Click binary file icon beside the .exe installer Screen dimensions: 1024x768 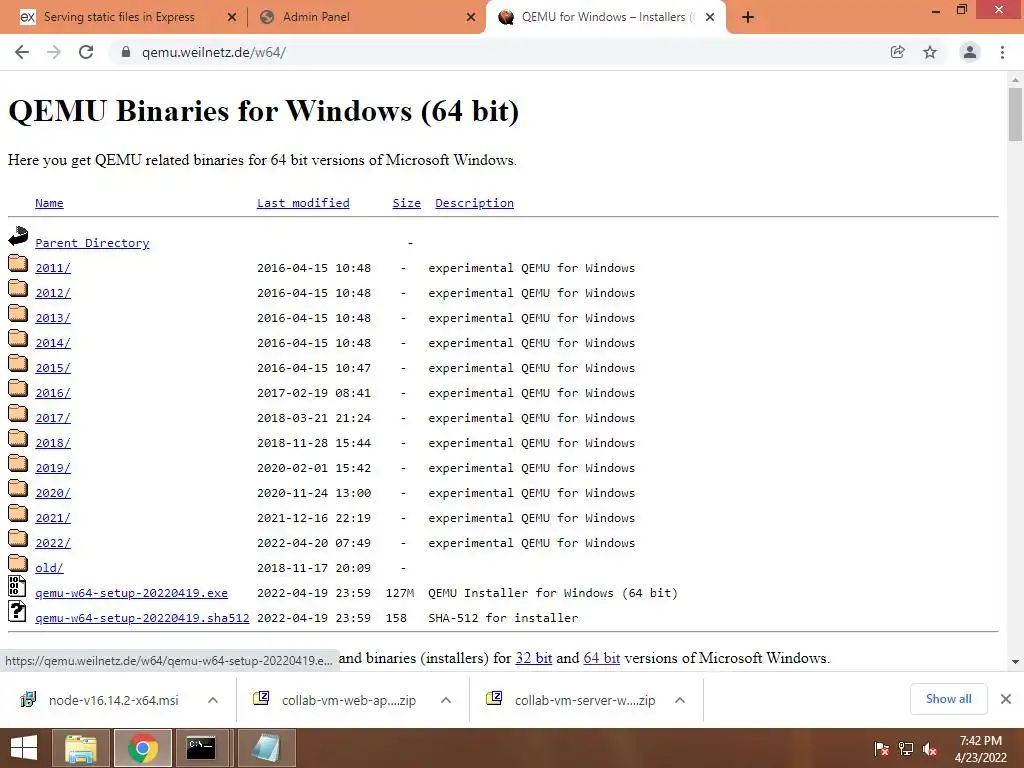[x=18, y=586]
